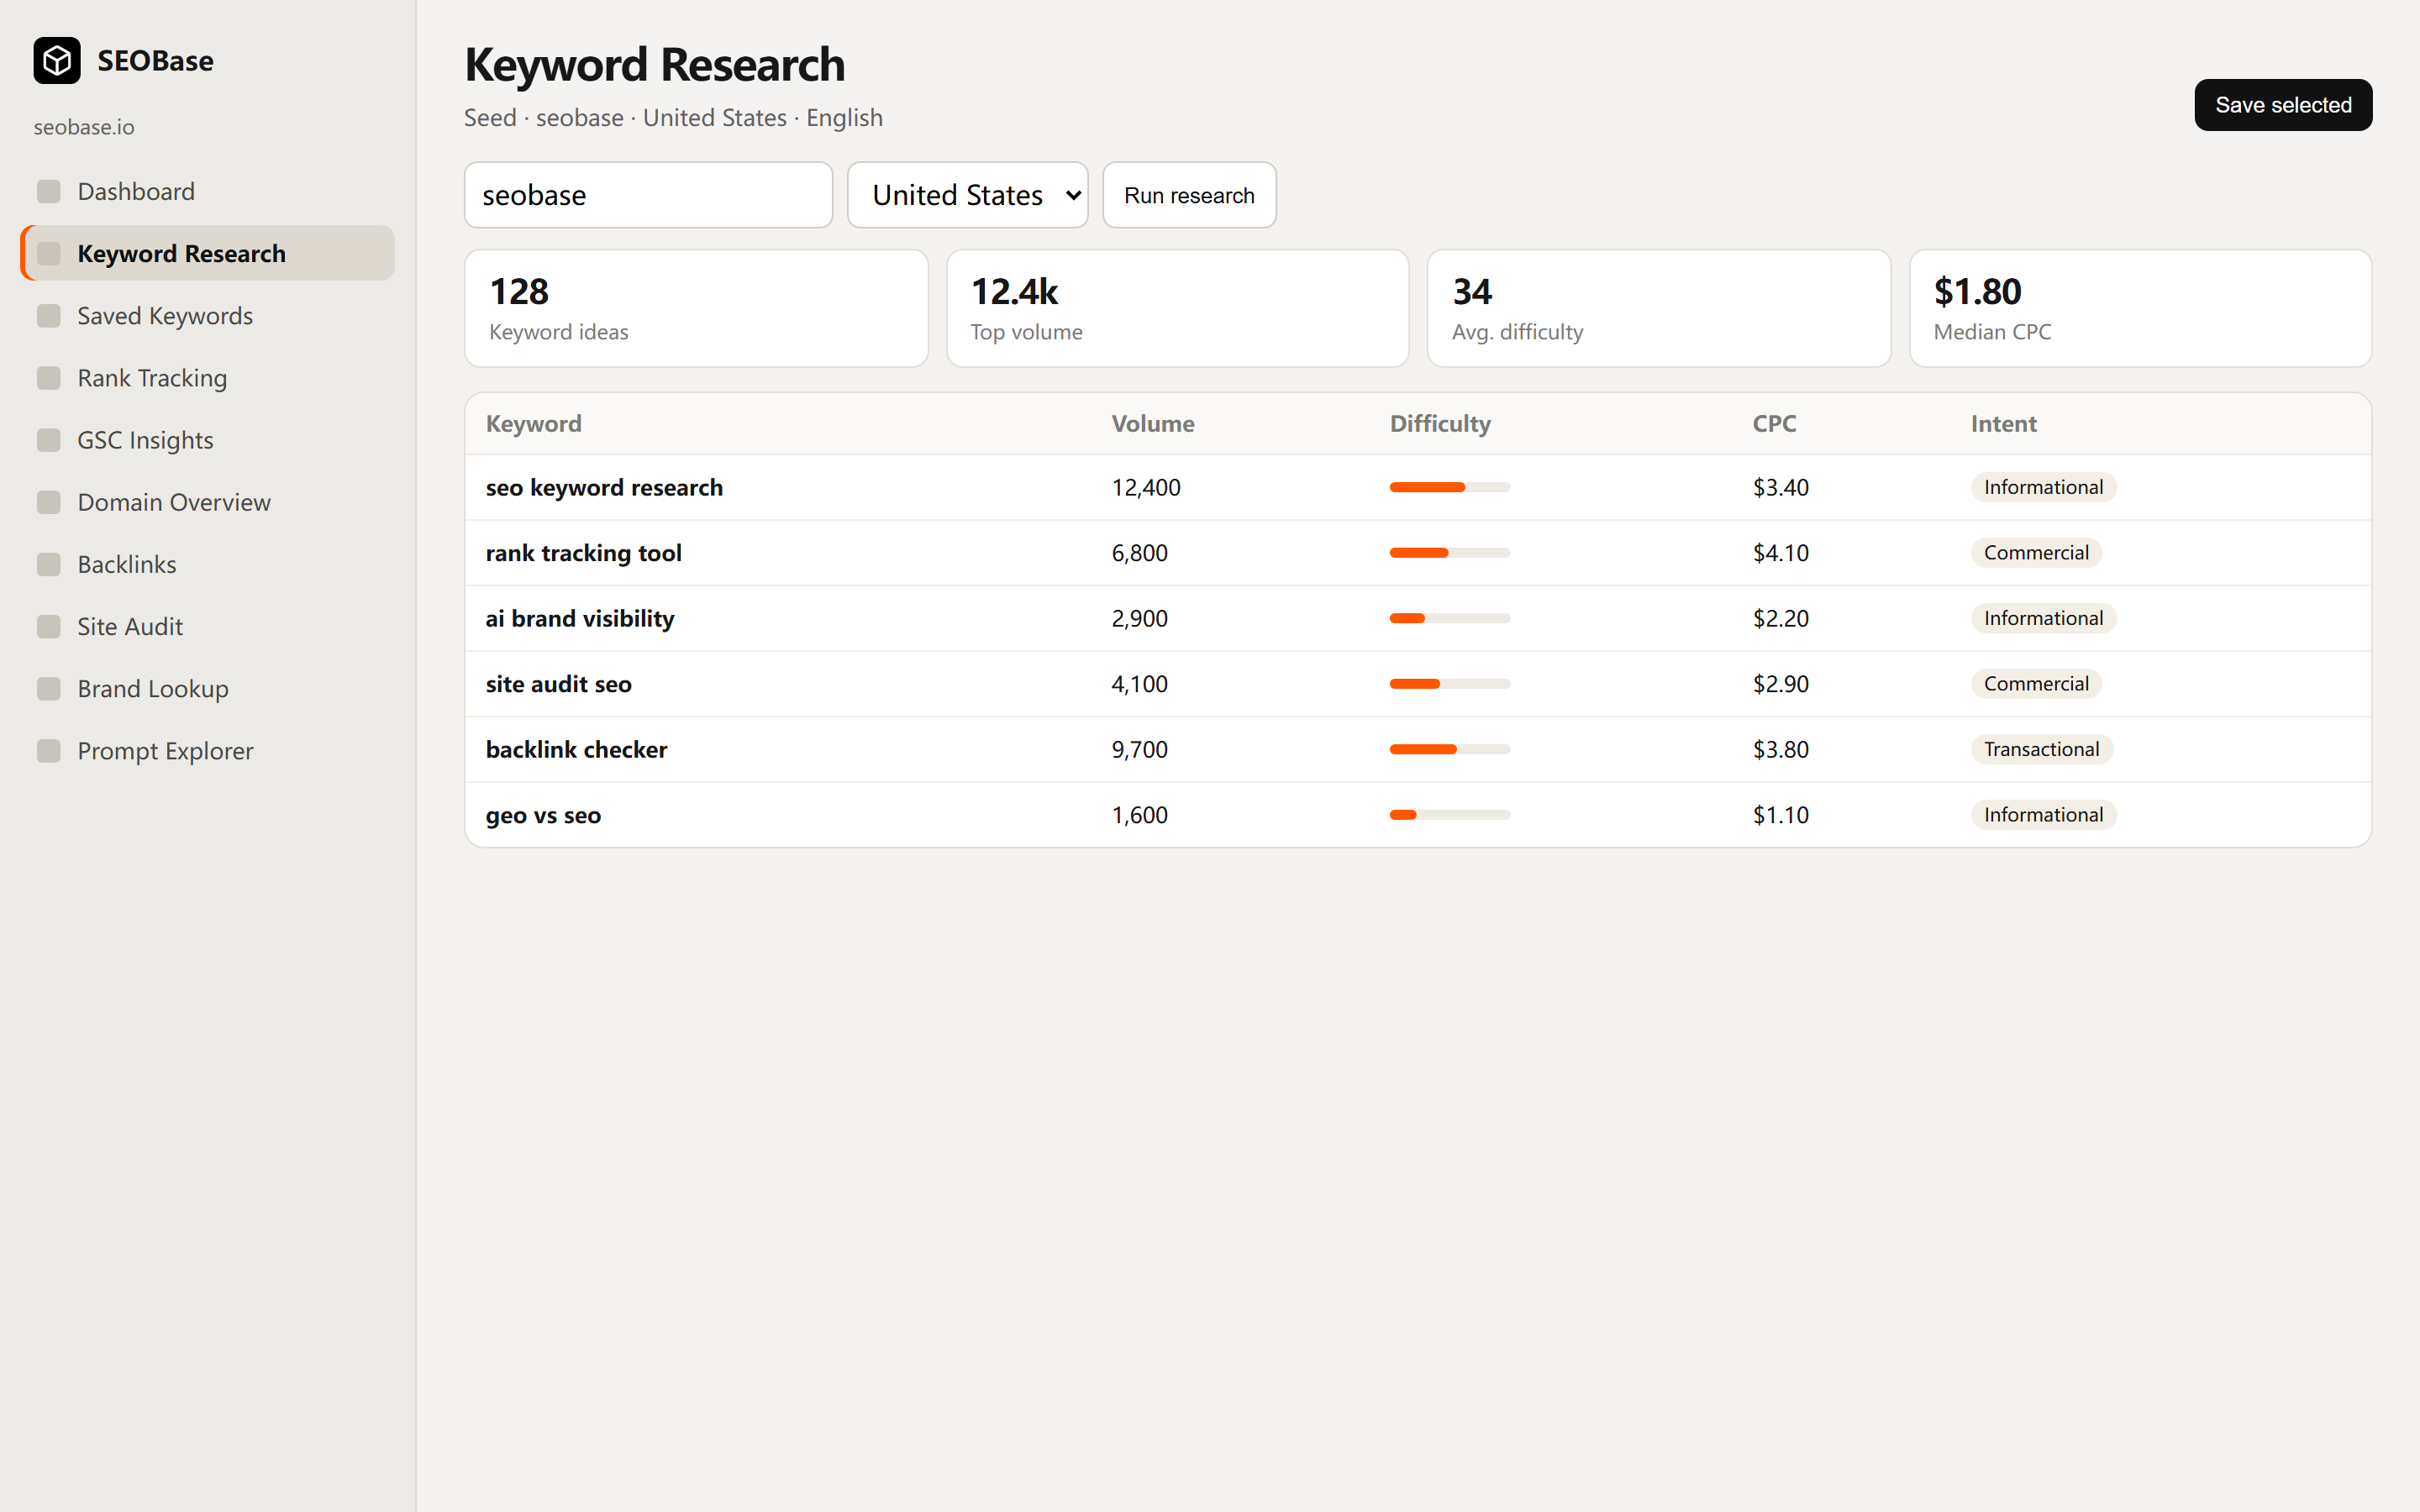Image resolution: width=2420 pixels, height=1512 pixels.
Task: Open the Domain Overview label in the sidebar
Action: [174, 502]
